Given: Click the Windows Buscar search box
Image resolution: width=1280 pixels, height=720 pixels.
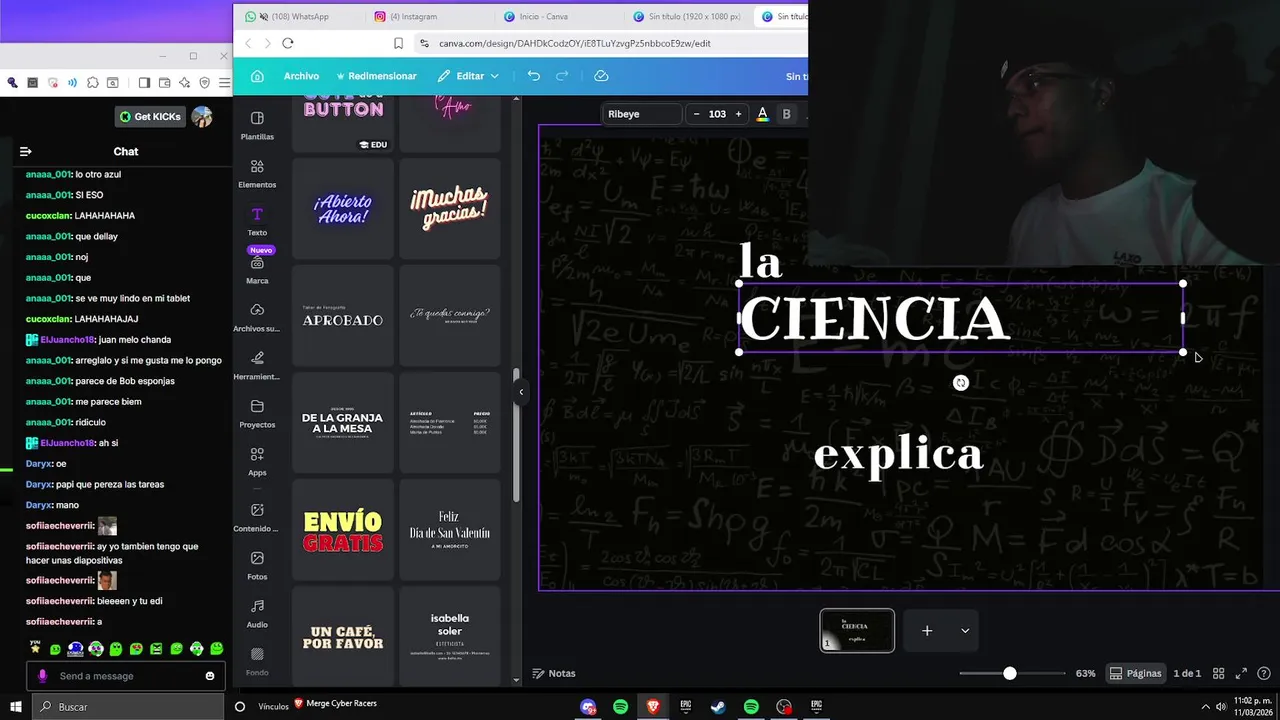Looking at the screenshot, I should point(130,707).
